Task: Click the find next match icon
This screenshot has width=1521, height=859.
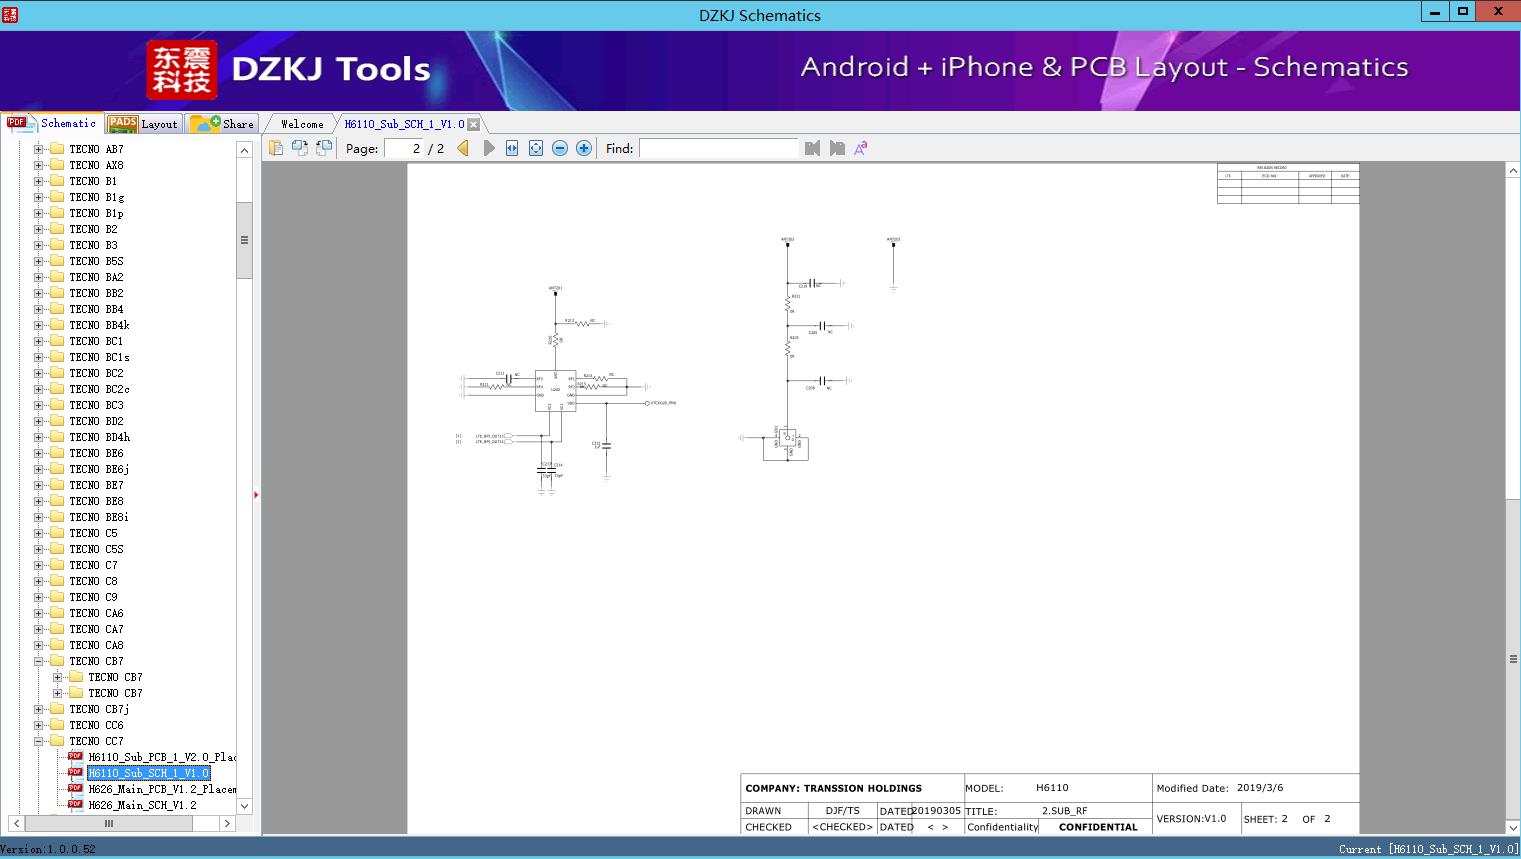Action: point(837,148)
